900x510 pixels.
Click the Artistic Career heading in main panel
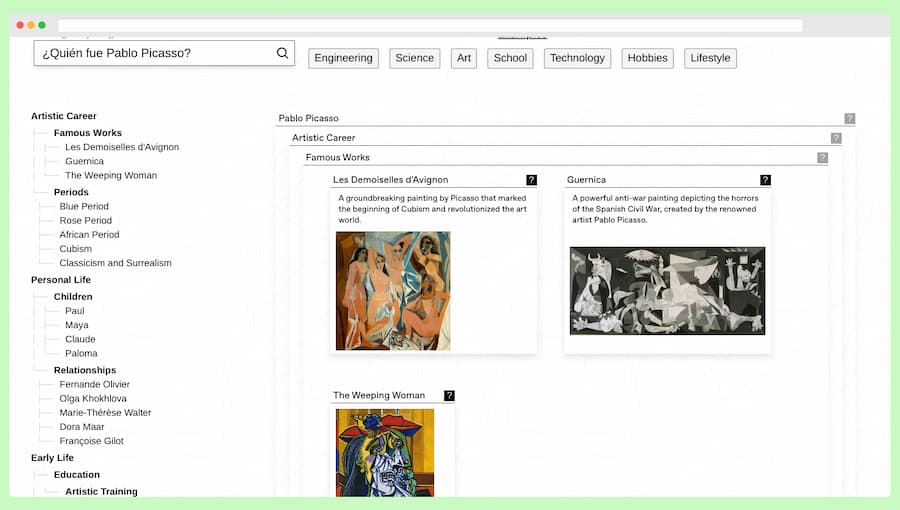pyautogui.click(x=324, y=138)
